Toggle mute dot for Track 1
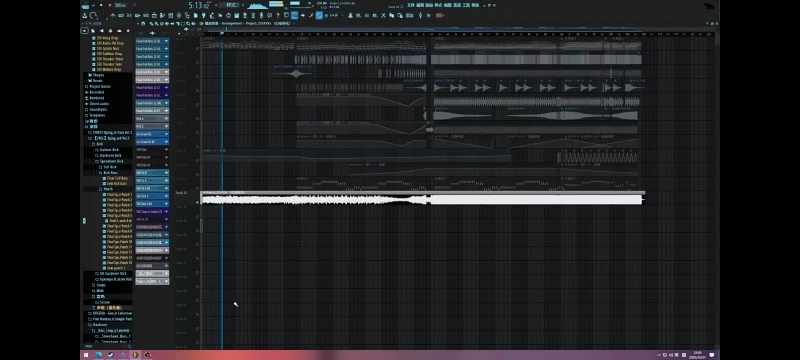Screen dimensions: 800x360 197,48
